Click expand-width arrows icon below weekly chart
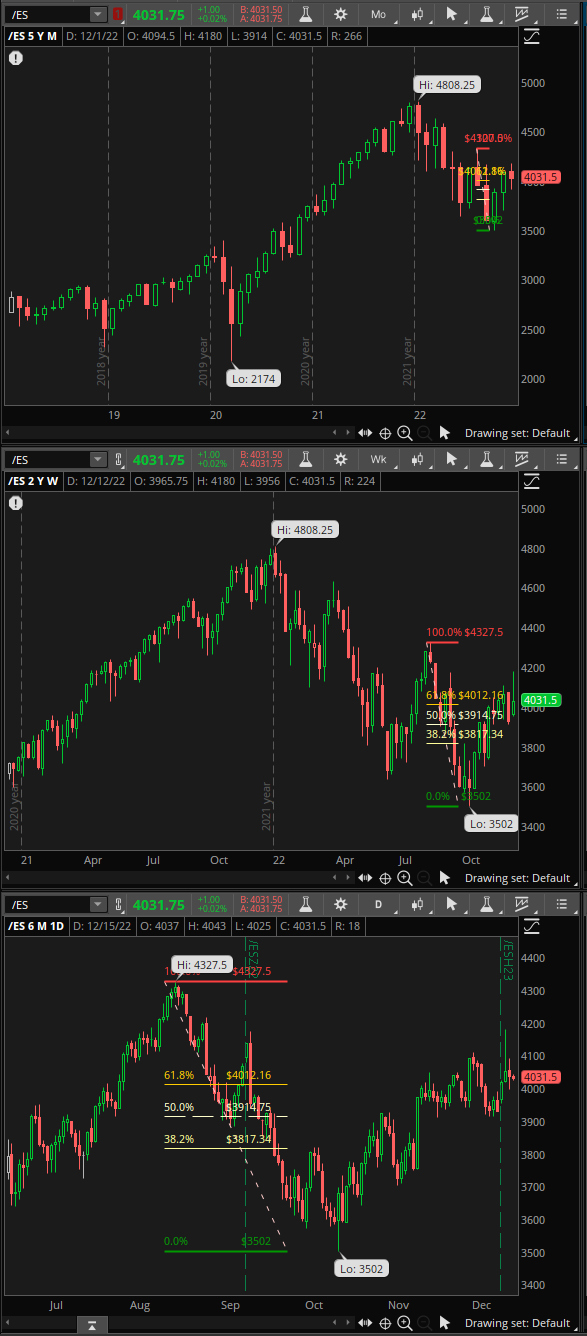This screenshot has height=1336, width=587. (x=365, y=878)
